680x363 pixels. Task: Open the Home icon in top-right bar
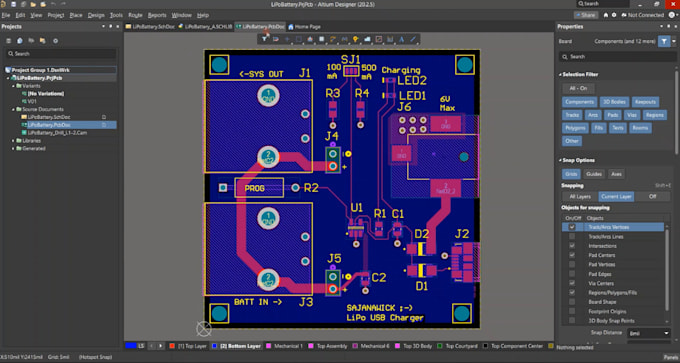point(606,15)
